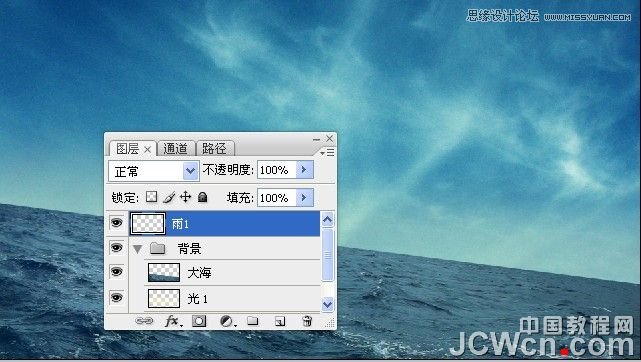Lock image pixels with brush icon
Screen dimensions: 641x362
coord(169,197)
